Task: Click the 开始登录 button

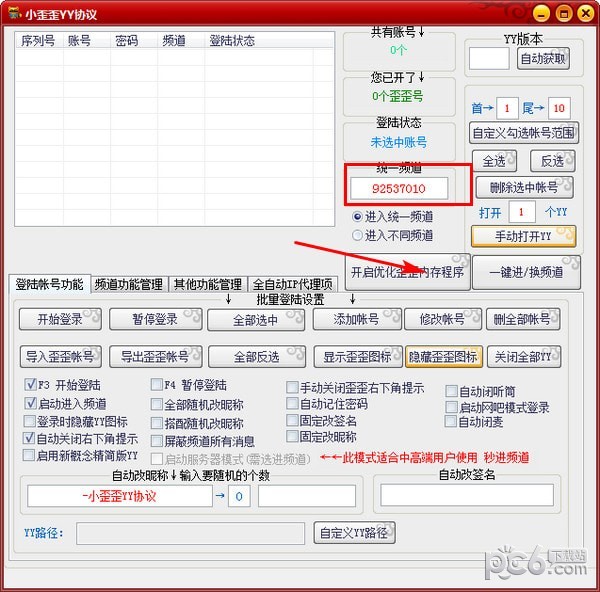Action: coord(60,319)
